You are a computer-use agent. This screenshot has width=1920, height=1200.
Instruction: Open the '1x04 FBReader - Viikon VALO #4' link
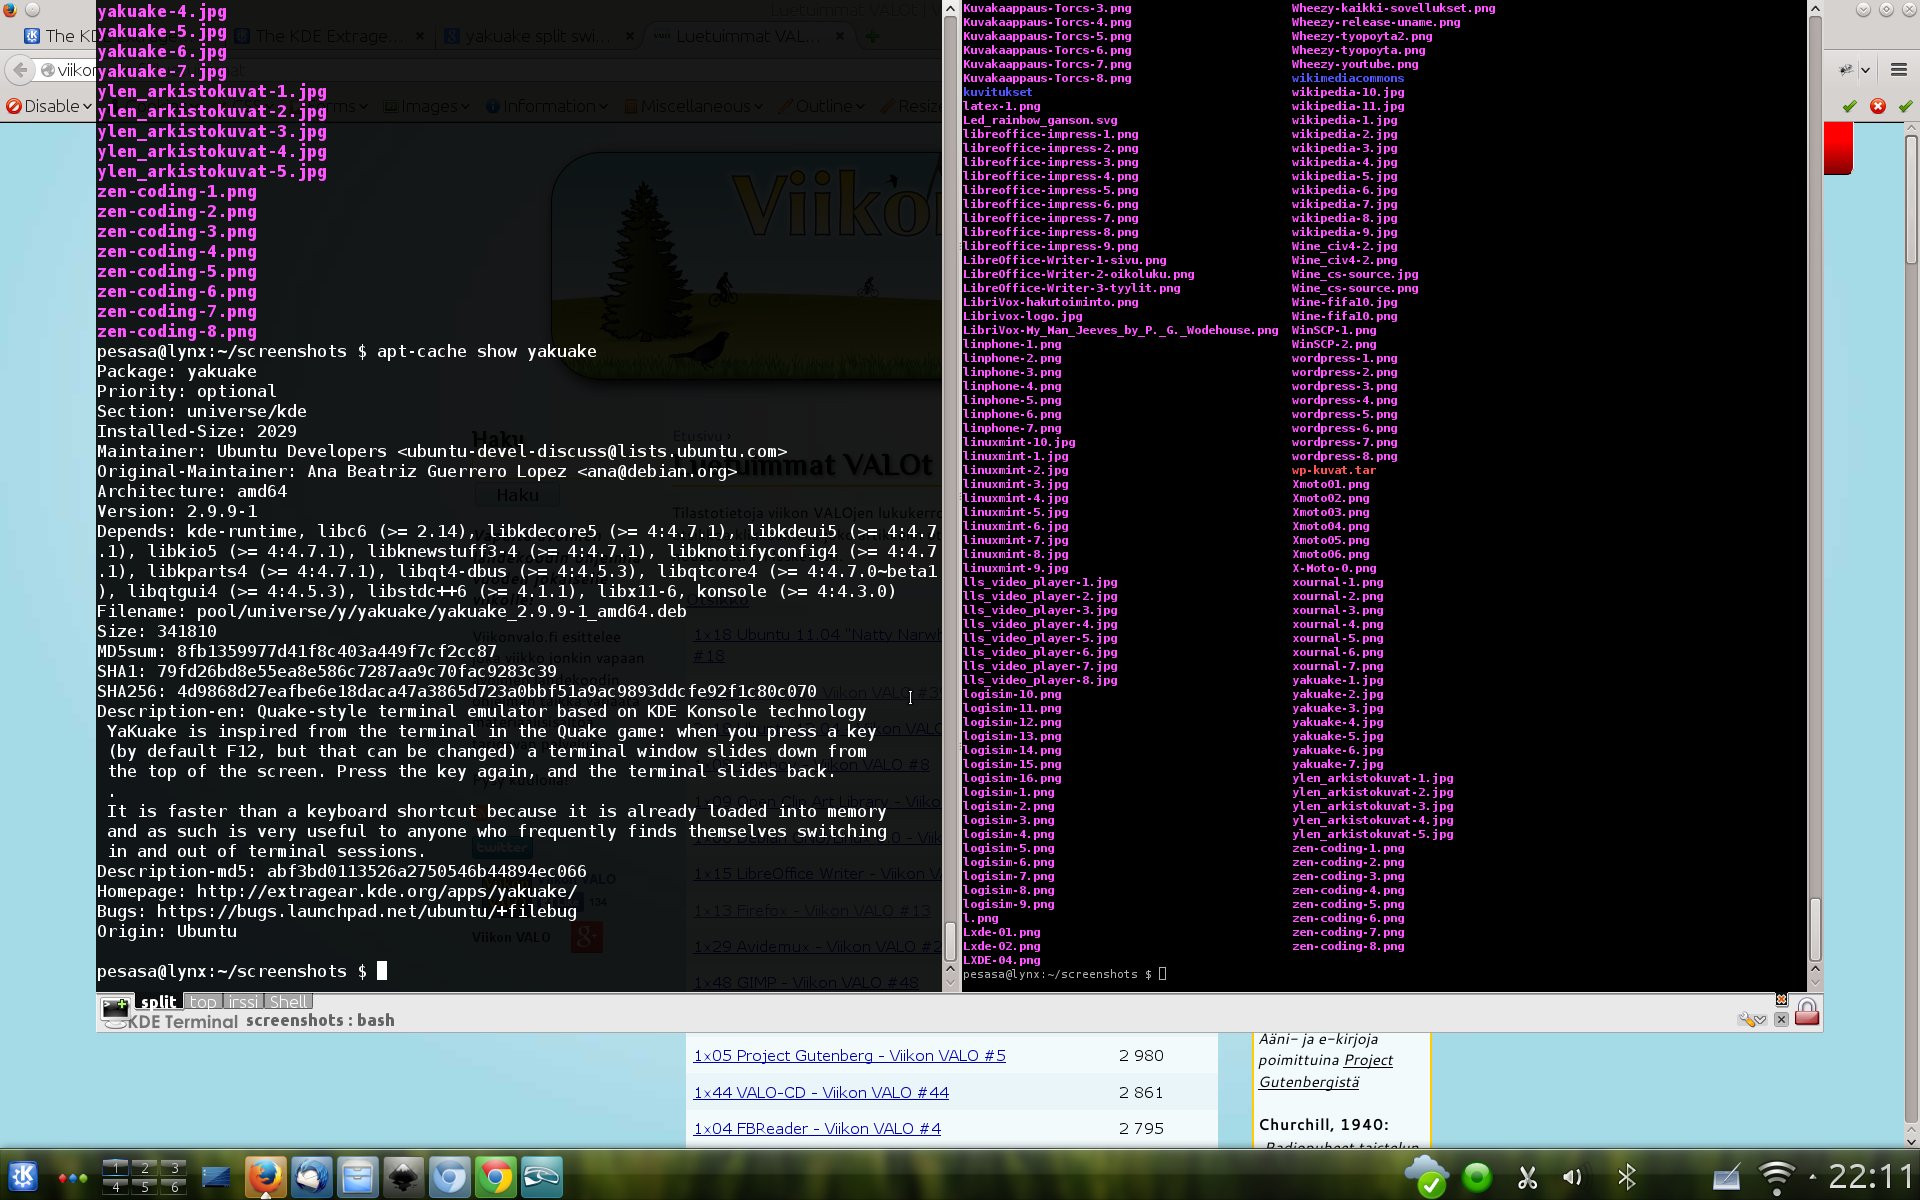click(x=817, y=1128)
